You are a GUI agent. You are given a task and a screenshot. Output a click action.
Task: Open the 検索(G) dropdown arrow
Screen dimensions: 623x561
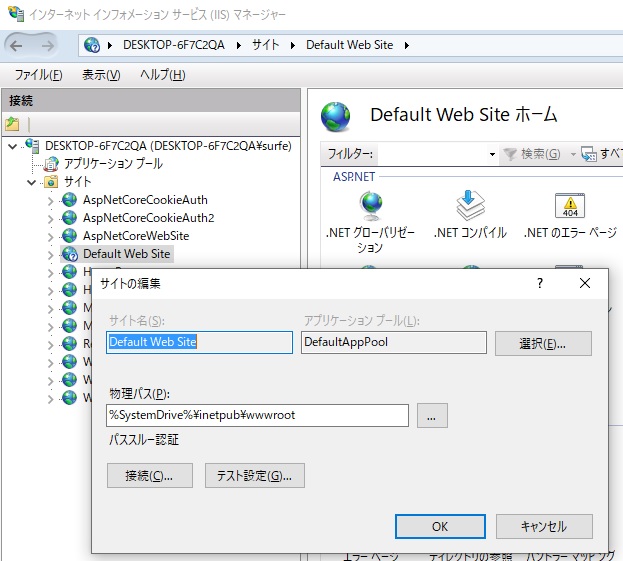coord(573,154)
